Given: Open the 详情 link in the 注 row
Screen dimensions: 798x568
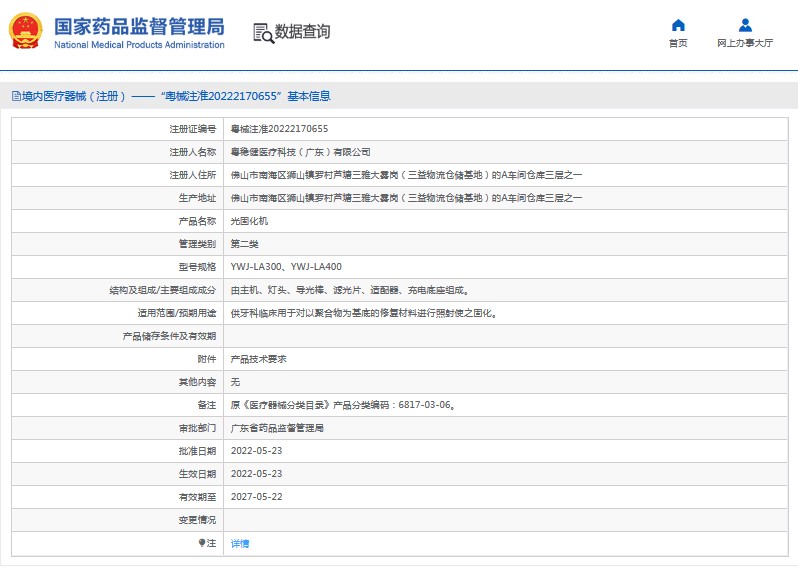Looking at the screenshot, I should coord(240,544).
